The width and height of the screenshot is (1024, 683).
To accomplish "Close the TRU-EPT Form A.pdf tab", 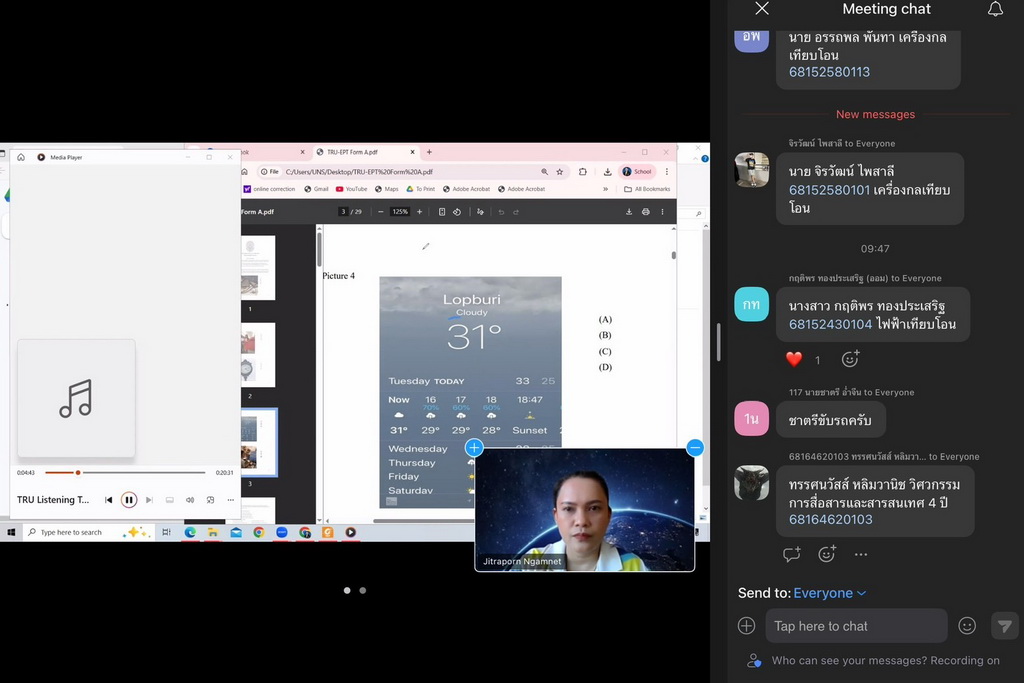I will (x=412, y=152).
